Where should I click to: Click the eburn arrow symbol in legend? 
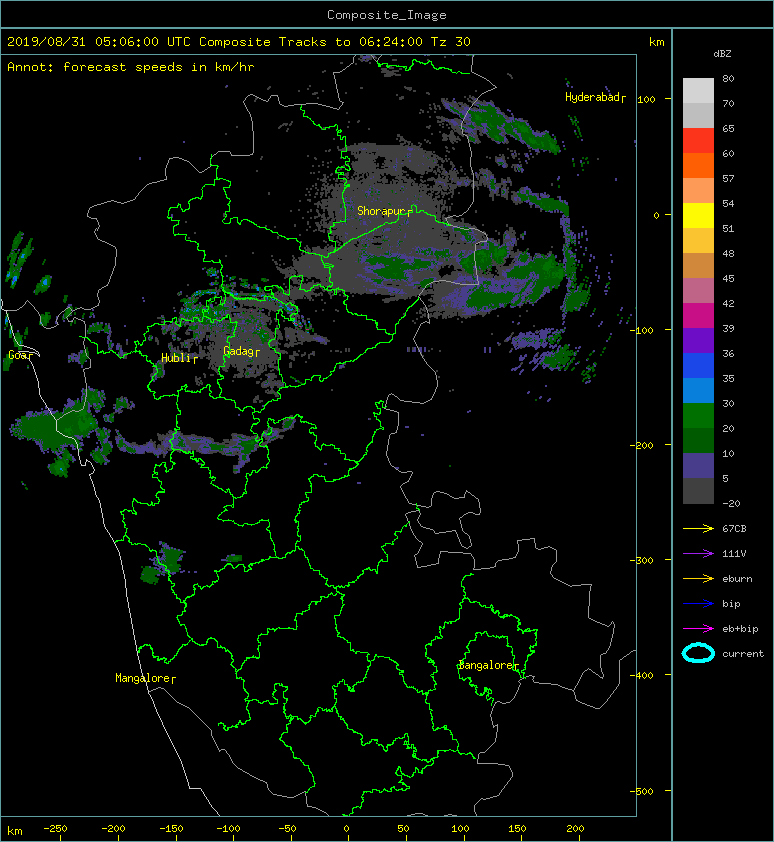tap(698, 579)
